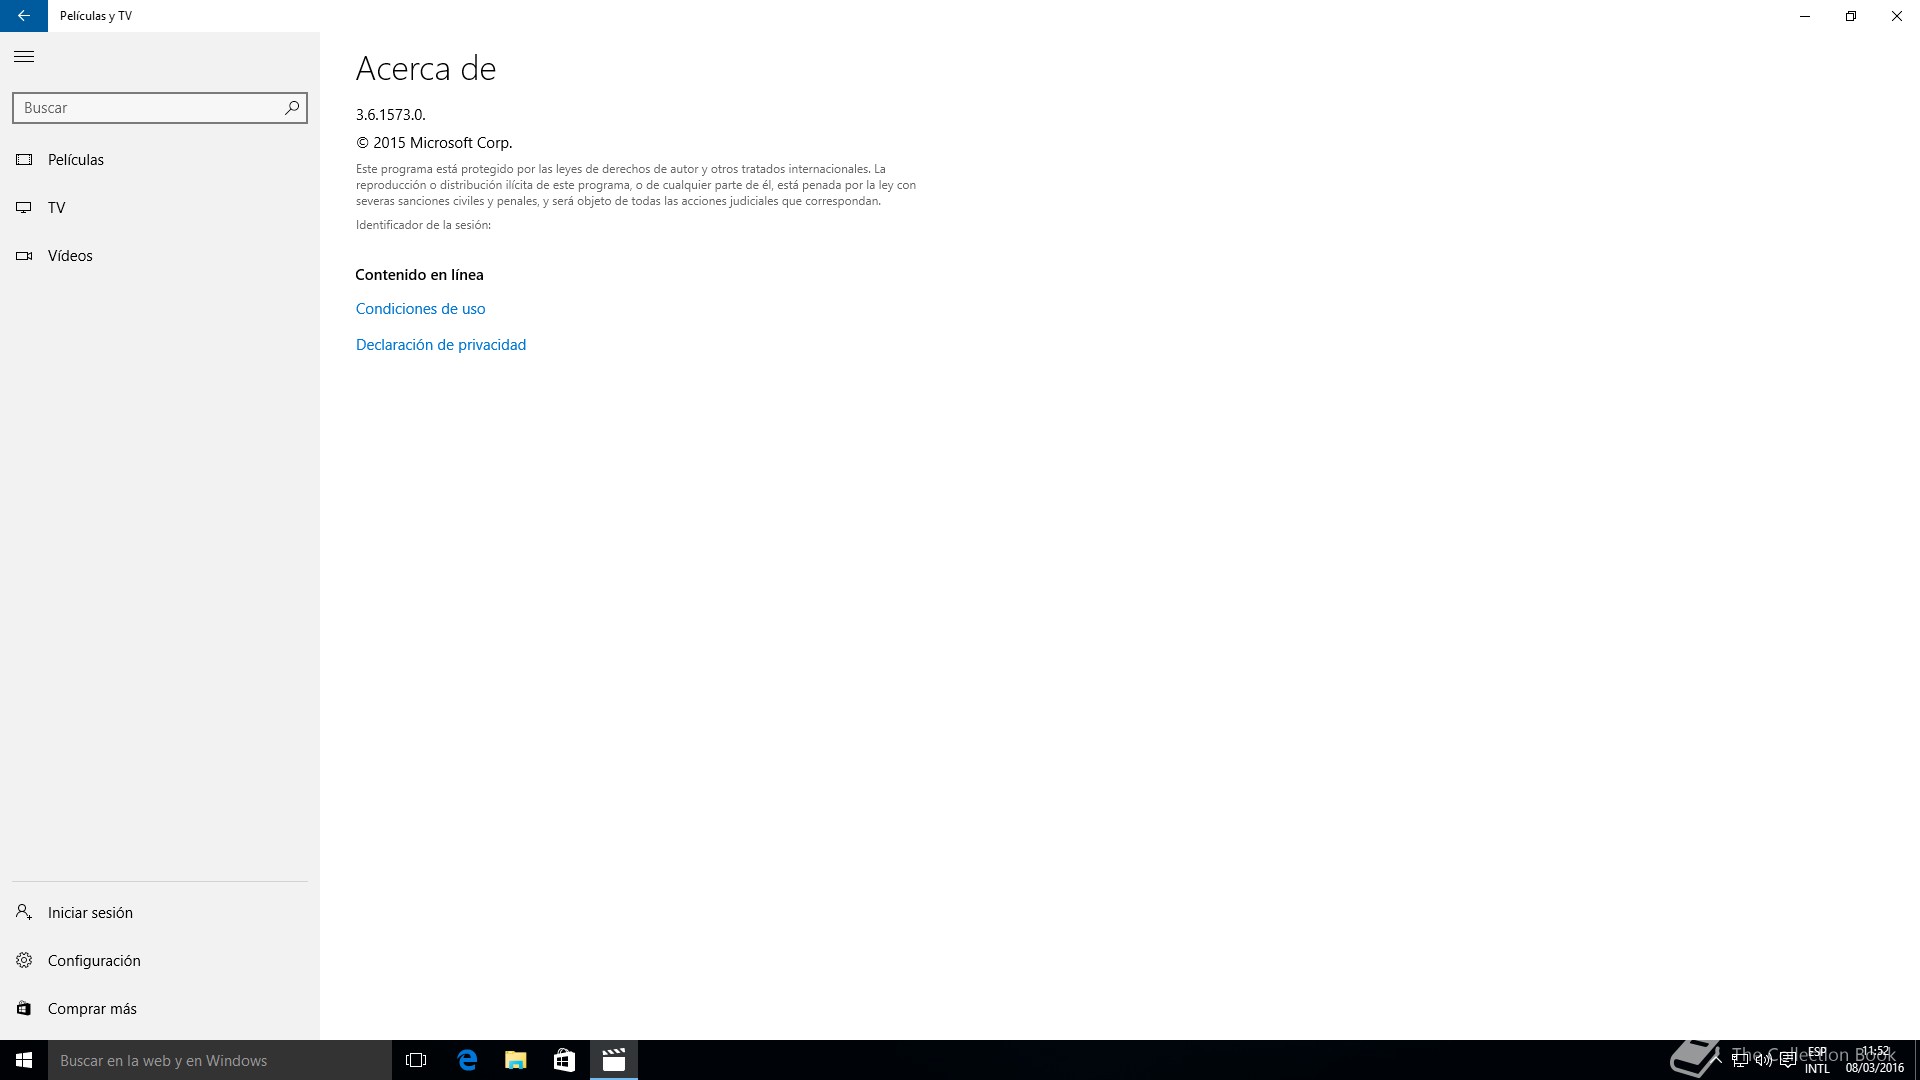Click the taskbar clock and date

[x=1875, y=1060]
